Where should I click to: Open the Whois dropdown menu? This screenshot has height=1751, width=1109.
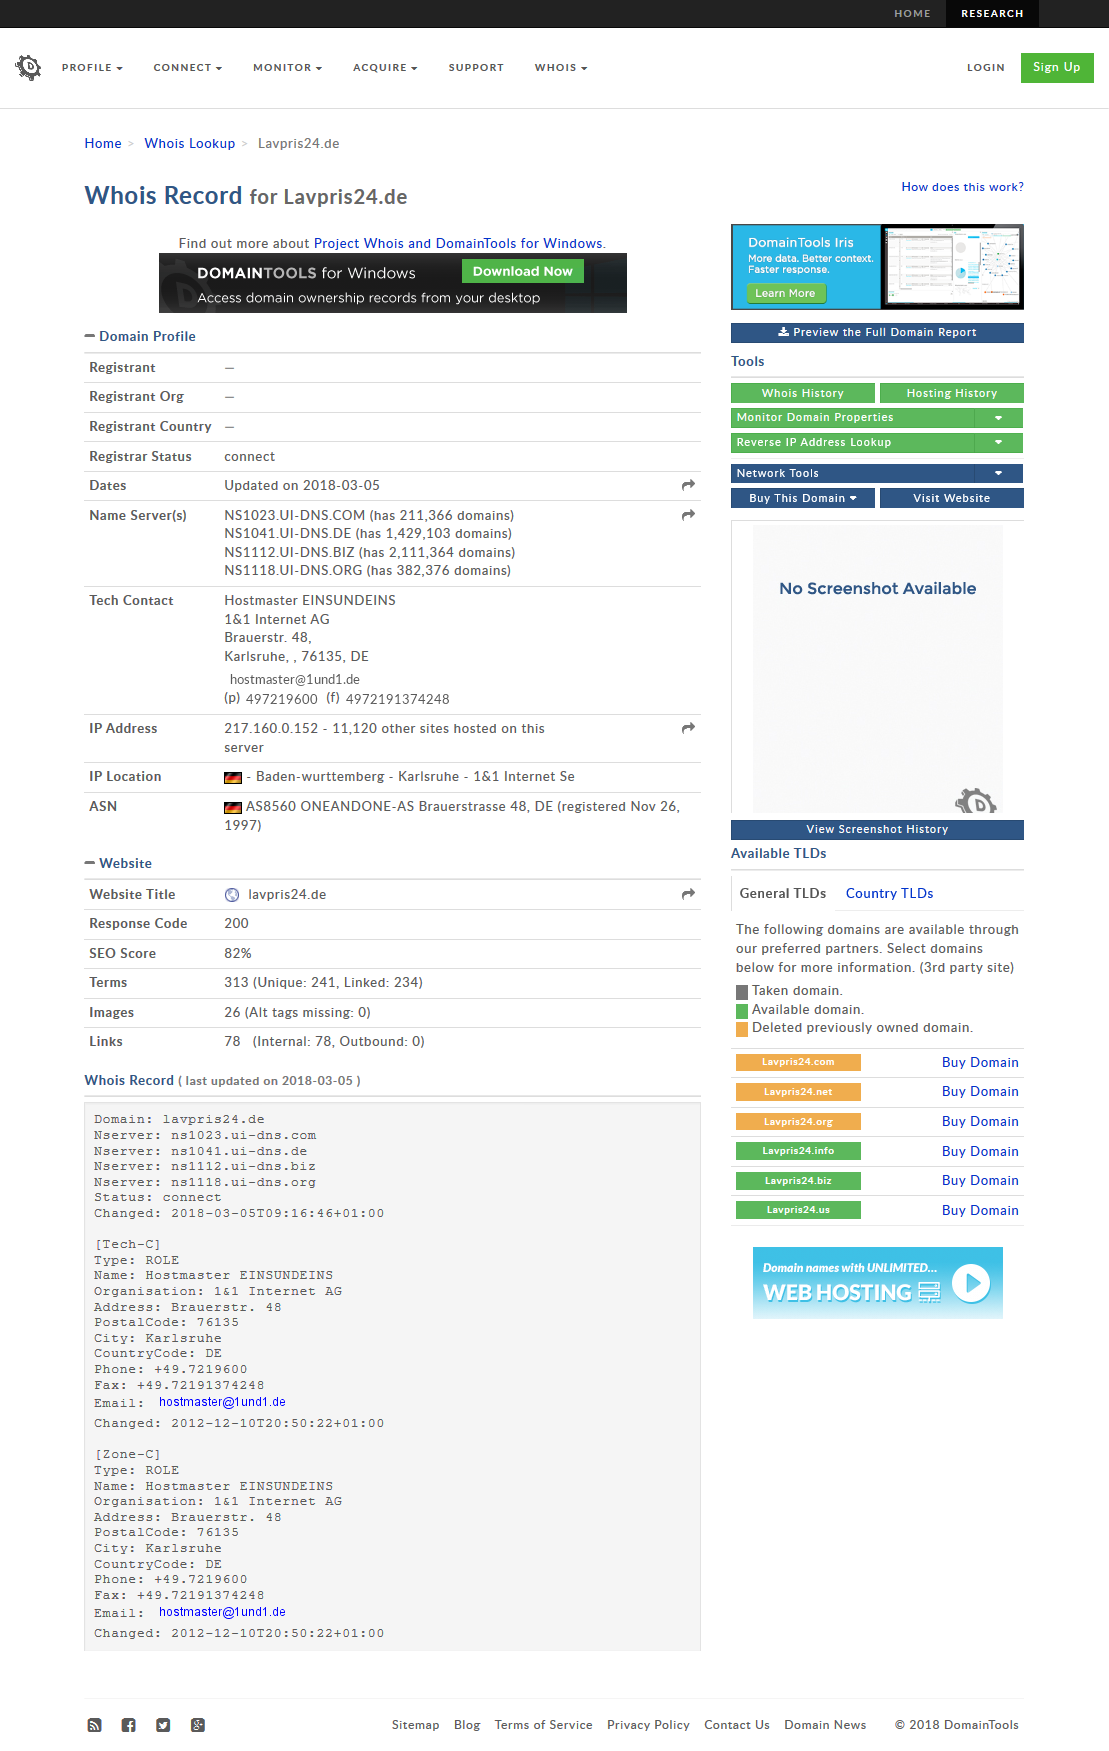[561, 68]
